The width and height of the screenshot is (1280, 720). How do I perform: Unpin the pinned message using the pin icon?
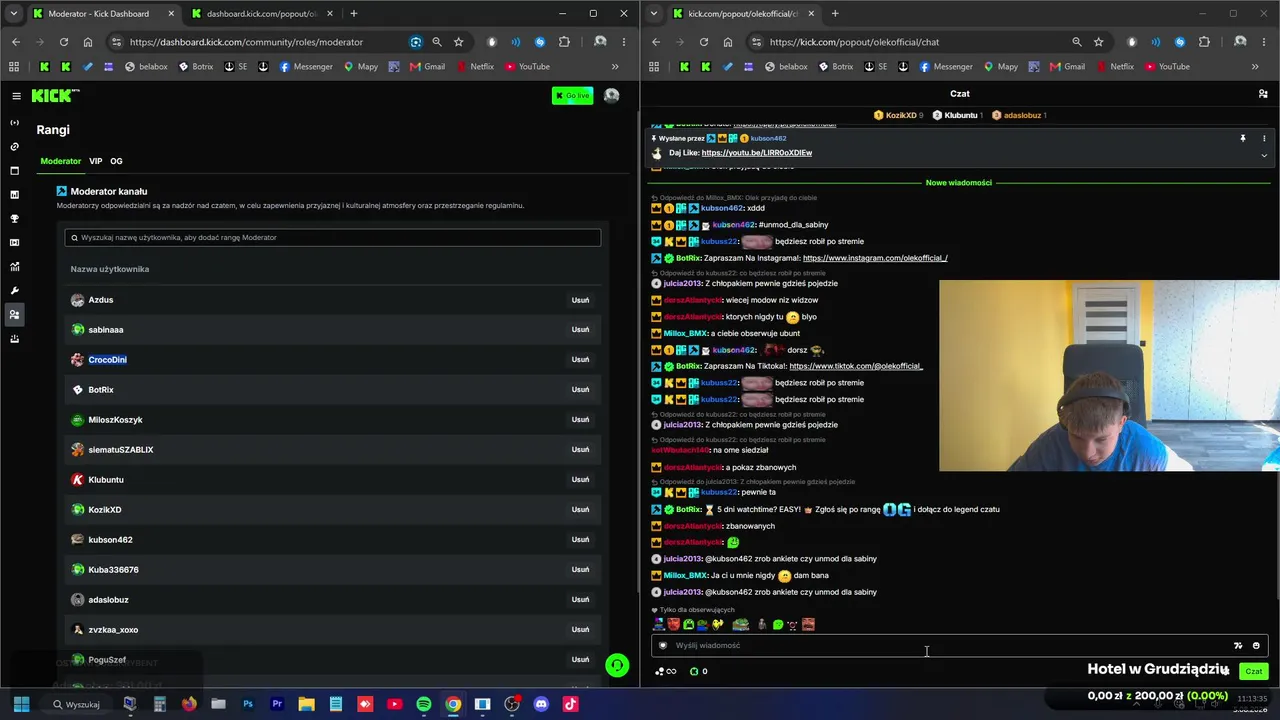[x=1243, y=138]
